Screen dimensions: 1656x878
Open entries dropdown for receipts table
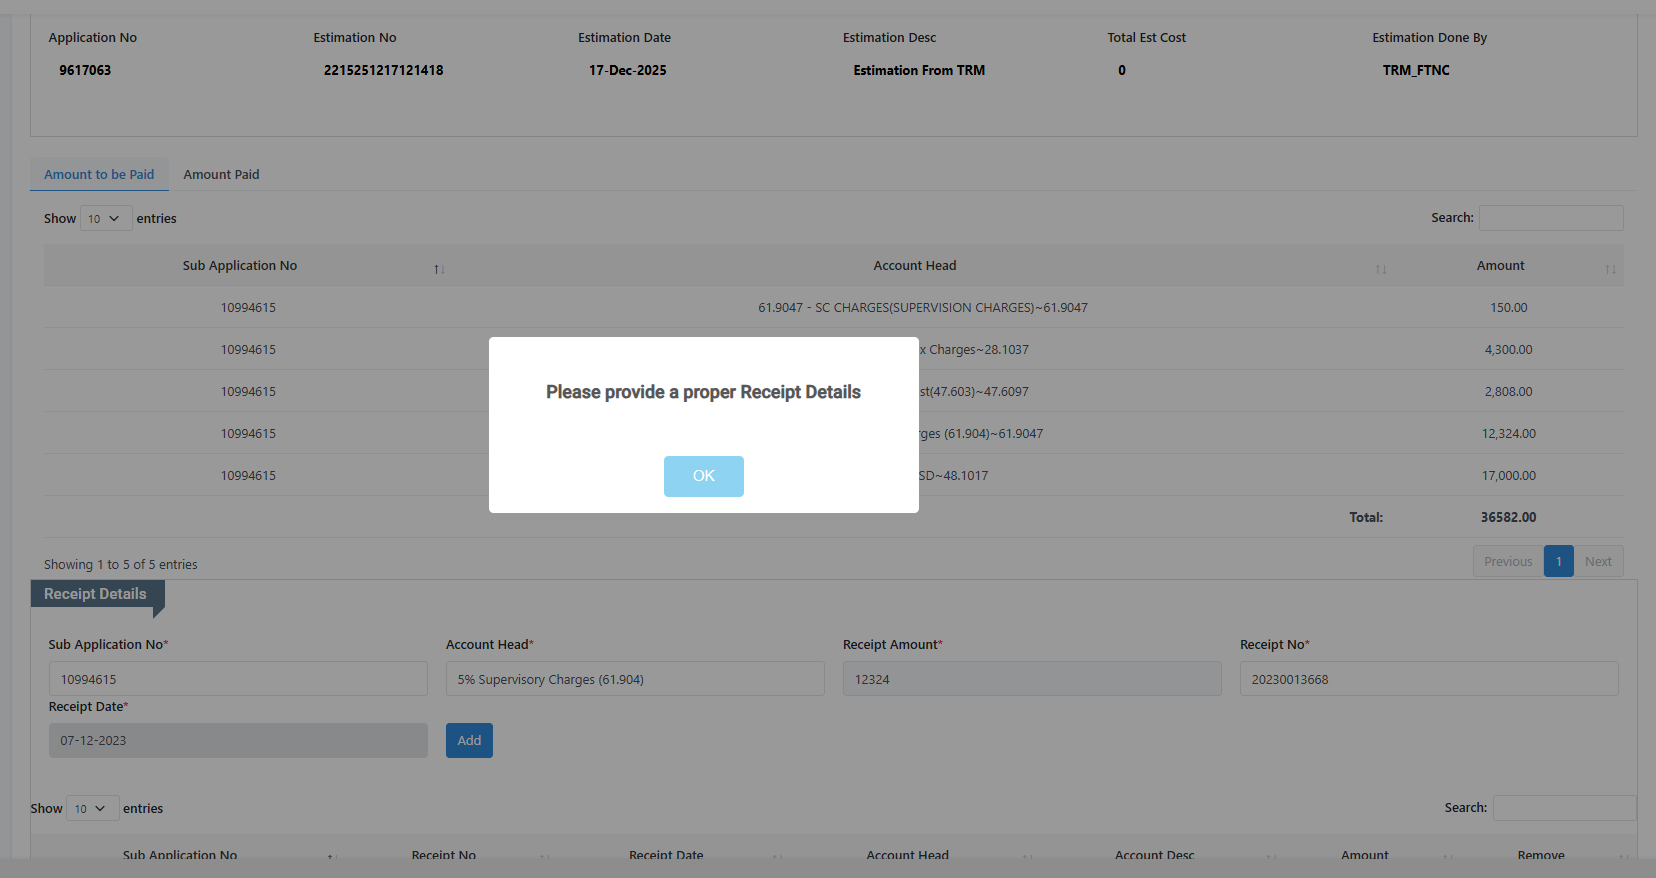tap(92, 809)
